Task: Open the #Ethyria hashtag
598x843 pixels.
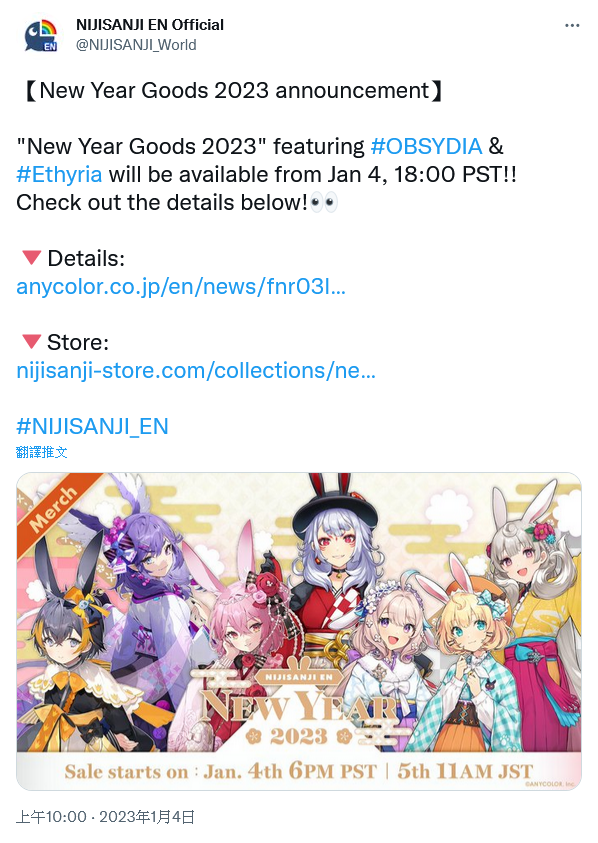Action: click(59, 174)
